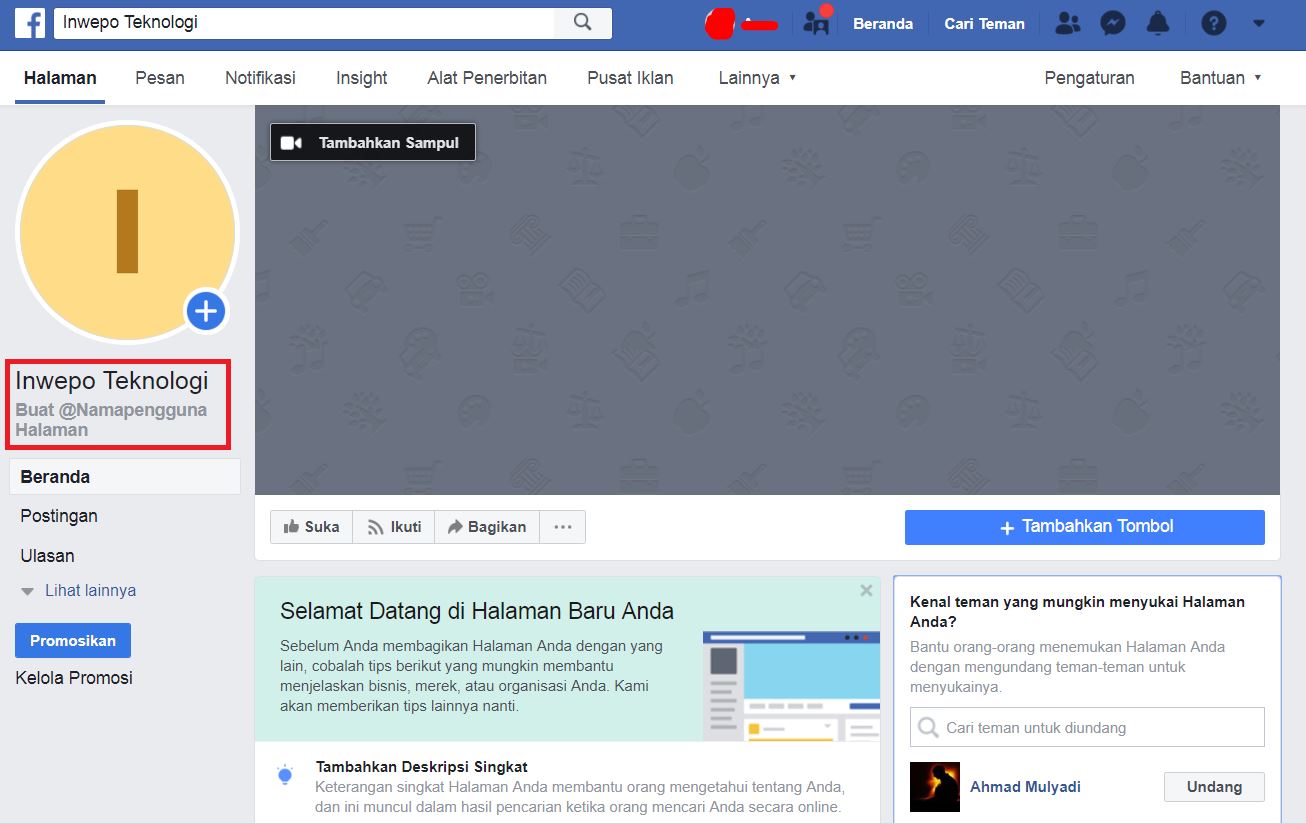1306x824 pixels.
Task: Open the Messenger icon
Action: pyautogui.click(x=1113, y=23)
